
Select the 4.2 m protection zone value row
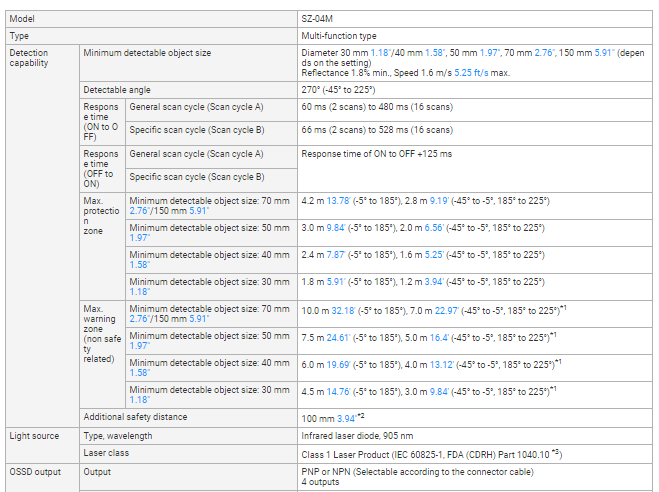(x=475, y=206)
